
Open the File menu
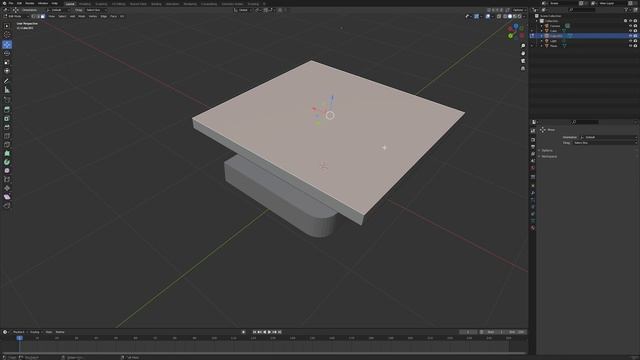pos(11,3)
